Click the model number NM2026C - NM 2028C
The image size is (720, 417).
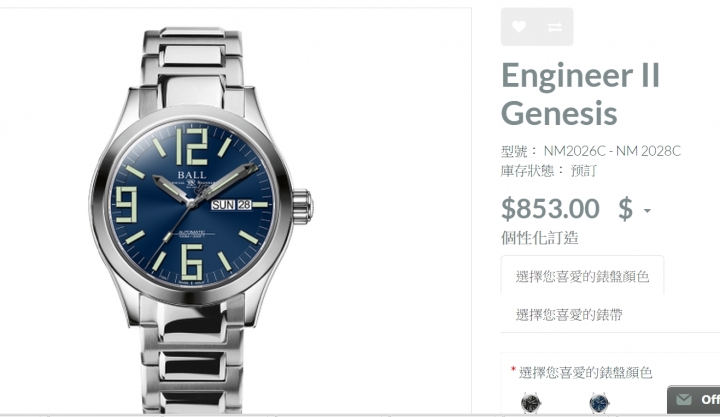tap(612, 151)
